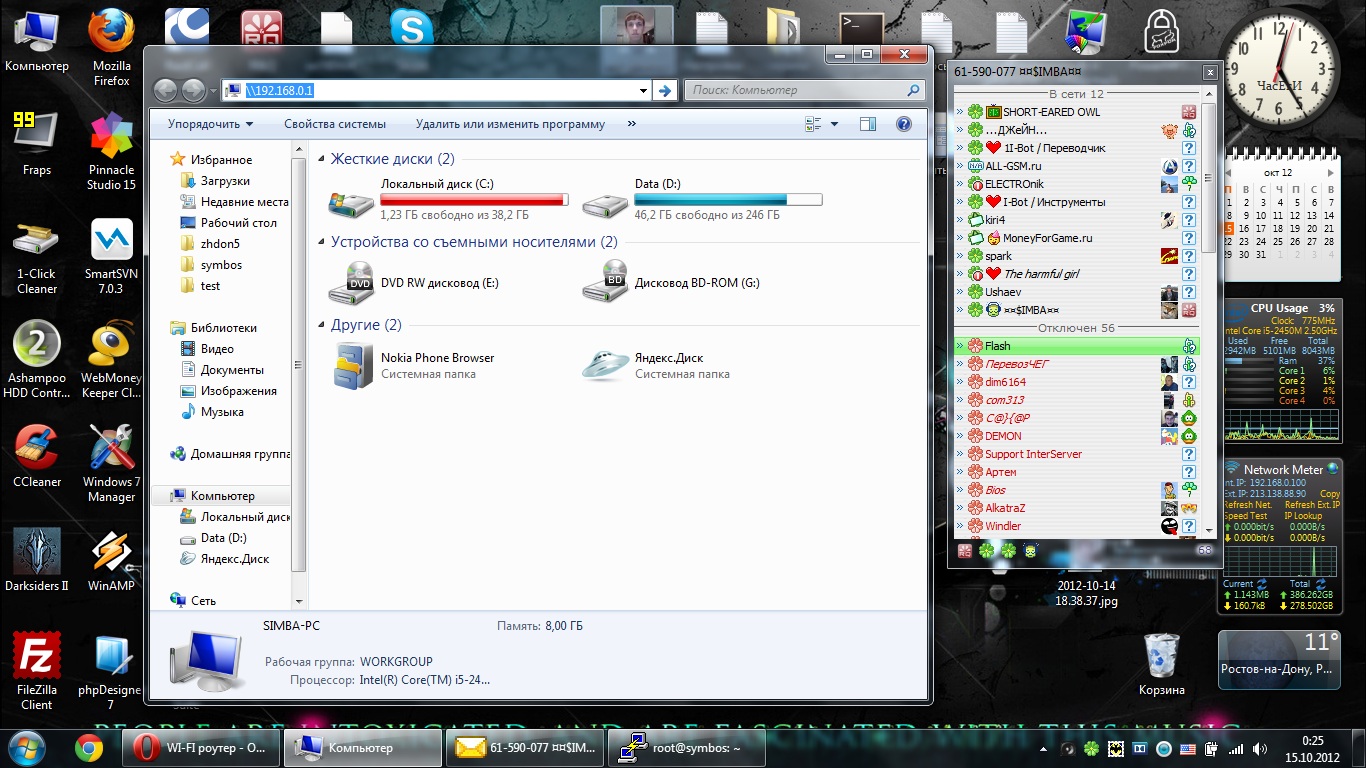Click Удалить или изменить программу
Viewport: 1366px width, 768px height.
510,124
